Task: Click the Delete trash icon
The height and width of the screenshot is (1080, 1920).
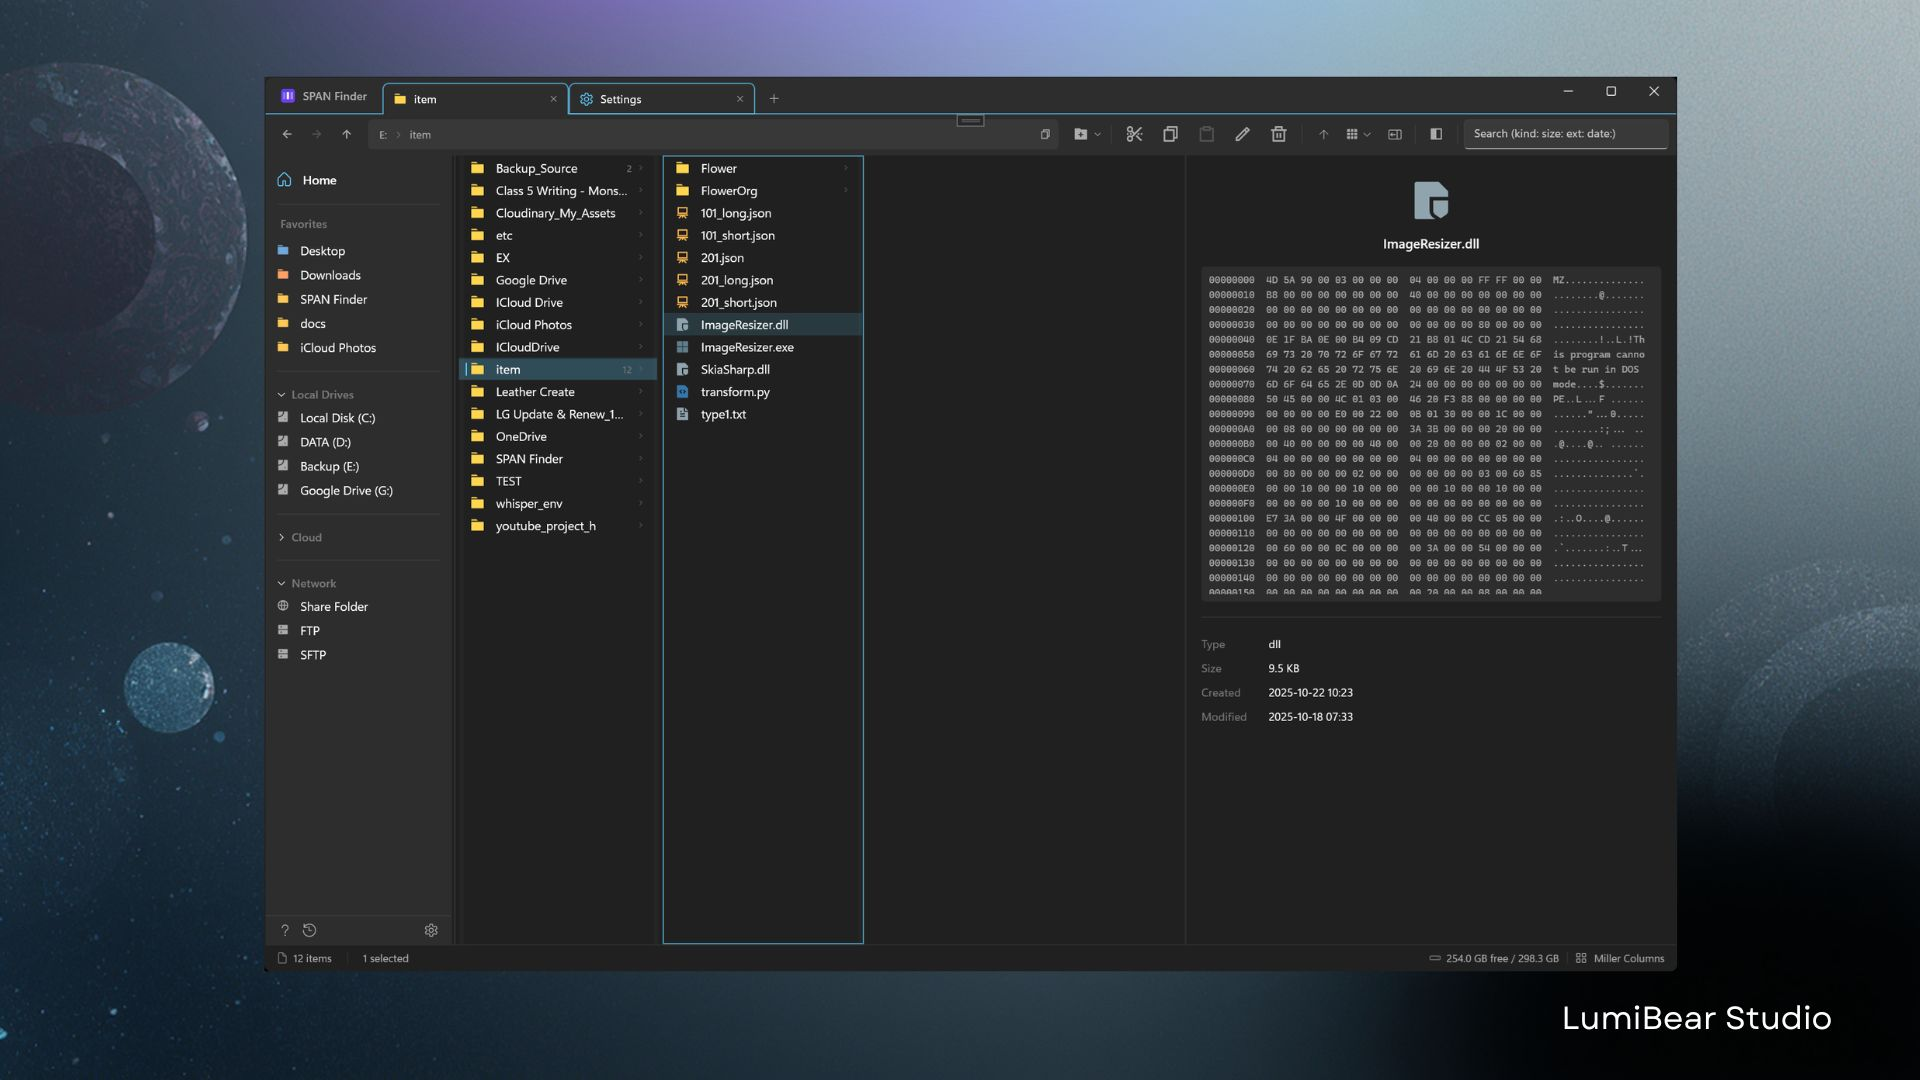Action: pos(1278,134)
